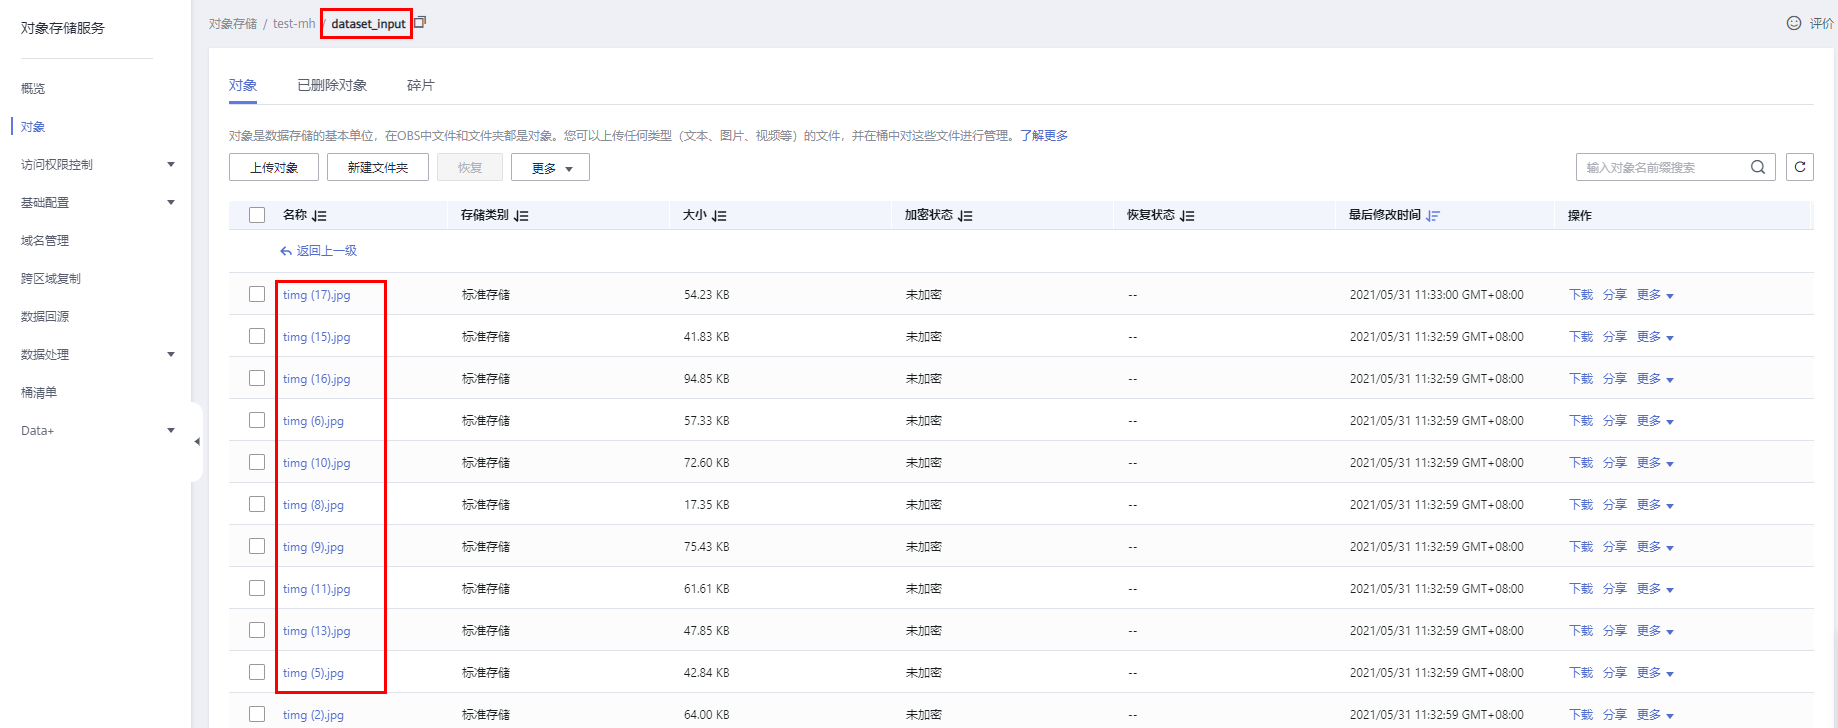Click the smiley feedback icon
1838x728 pixels.
coord(1794,23)
